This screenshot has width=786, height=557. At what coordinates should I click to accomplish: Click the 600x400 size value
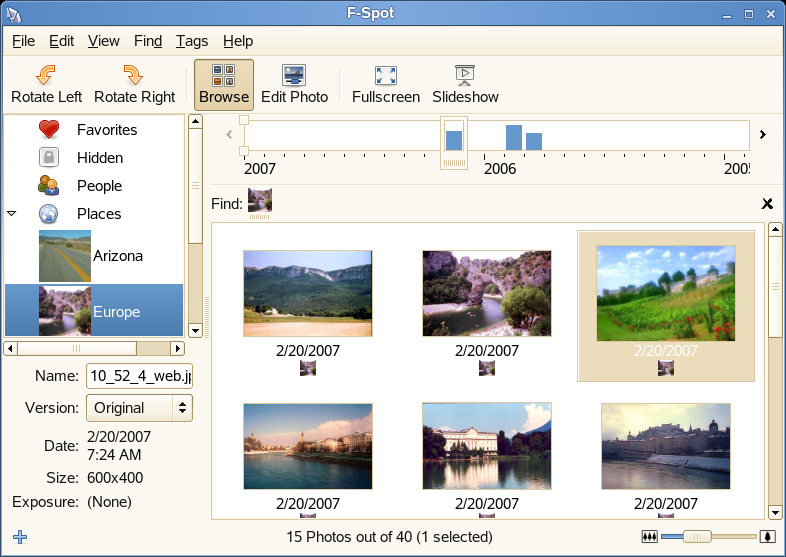pyautogui.click(x=115, y=478)
